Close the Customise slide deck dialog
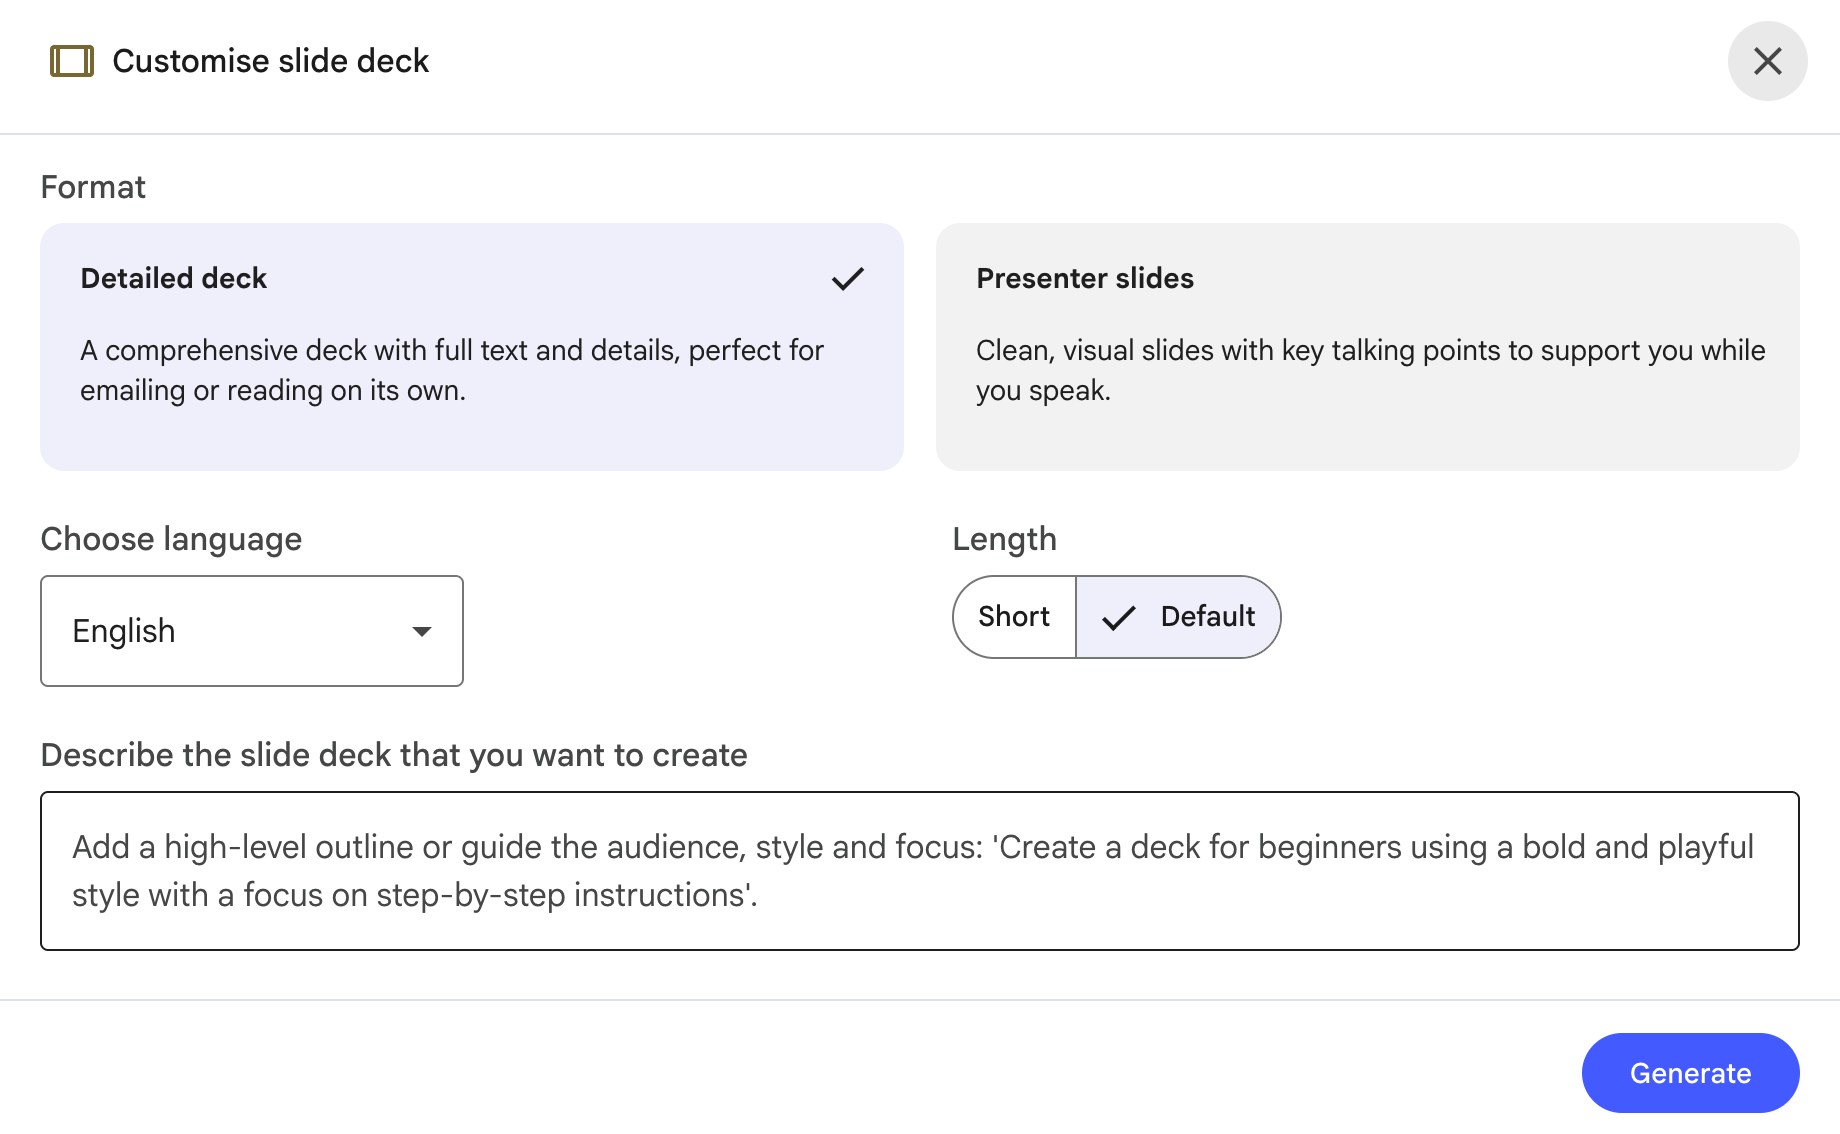The height and width of the screenshot is (1134, 1840). pos(1767,61)
